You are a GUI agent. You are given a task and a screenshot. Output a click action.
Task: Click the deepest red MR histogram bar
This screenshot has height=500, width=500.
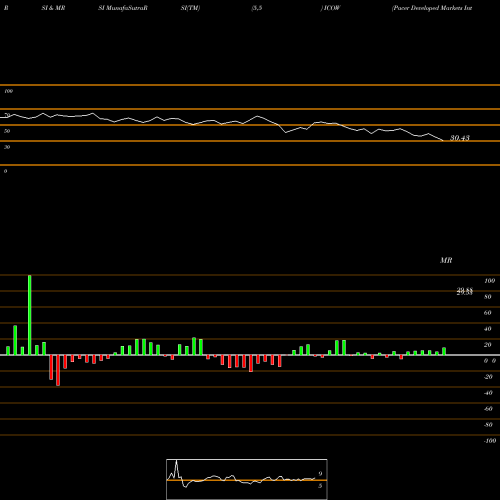(58, 370)
